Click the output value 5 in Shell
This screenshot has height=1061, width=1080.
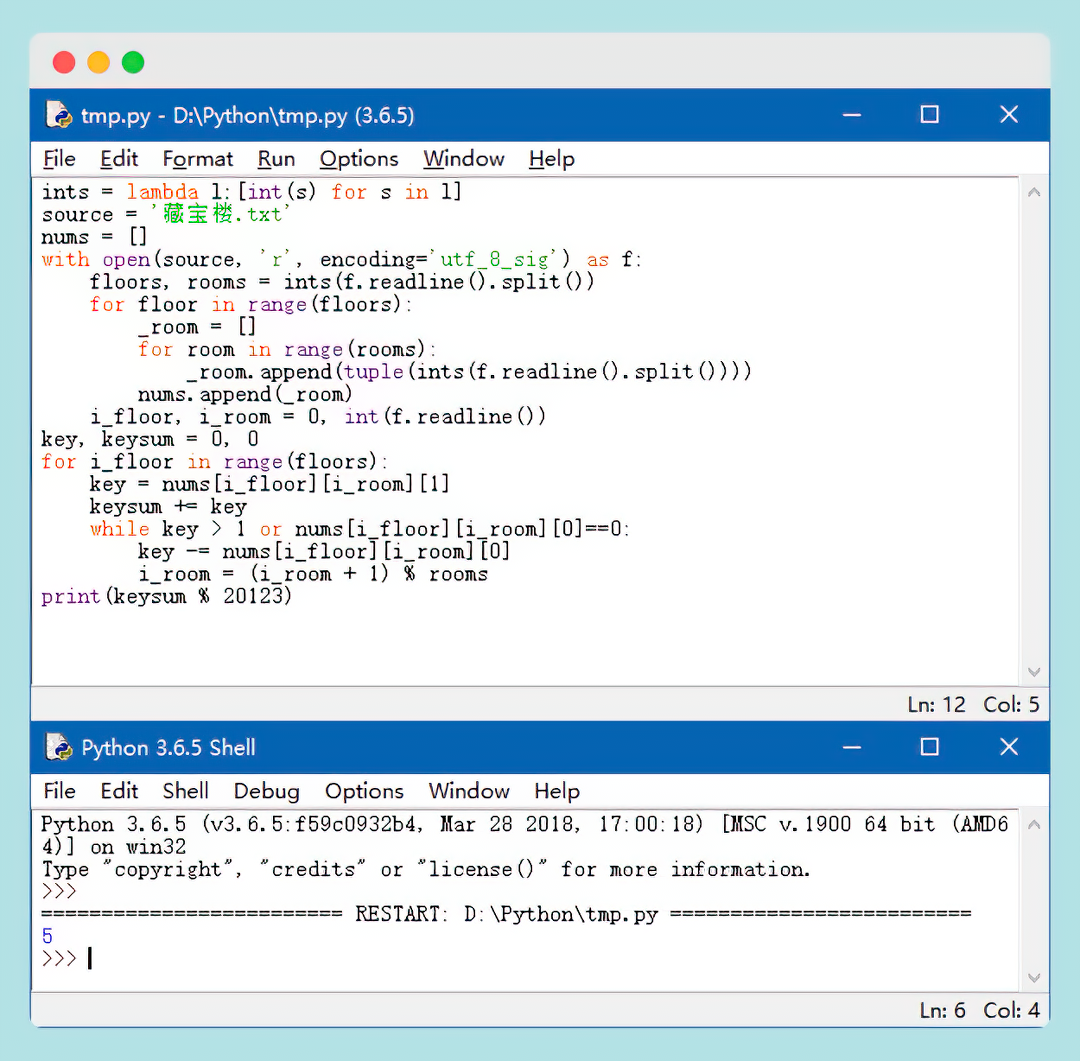[47, 936]
